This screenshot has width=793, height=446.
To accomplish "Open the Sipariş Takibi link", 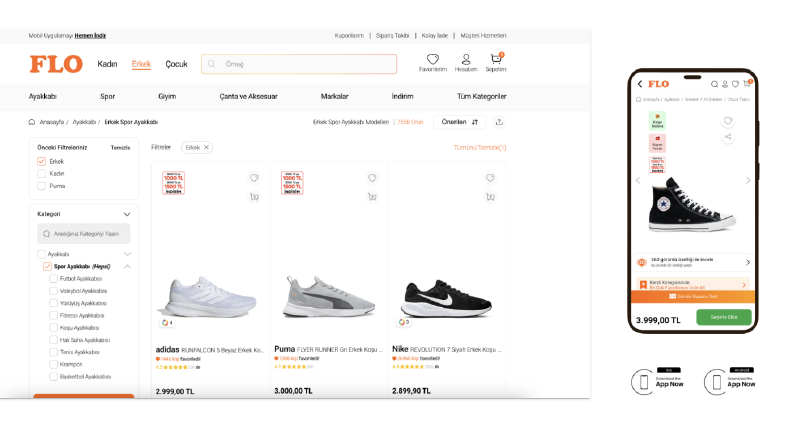I will coord(392,35).
